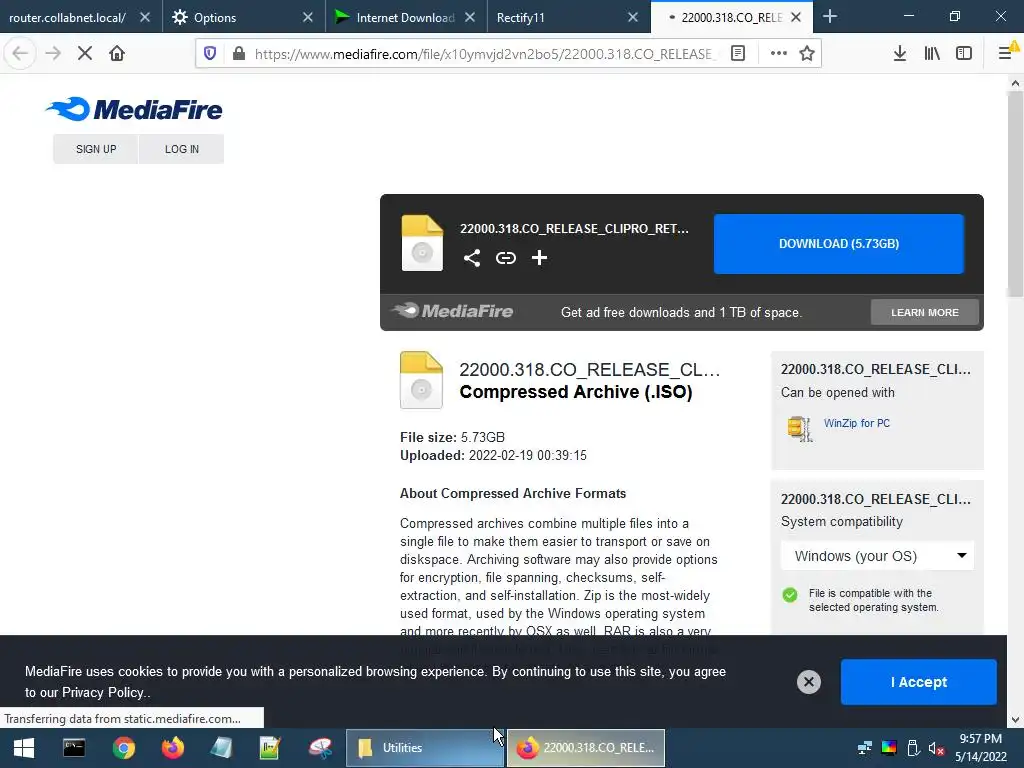Toggle reader view icon
Screen dimensions: 1024x768
pyautogui.click(x=738, y=53)
